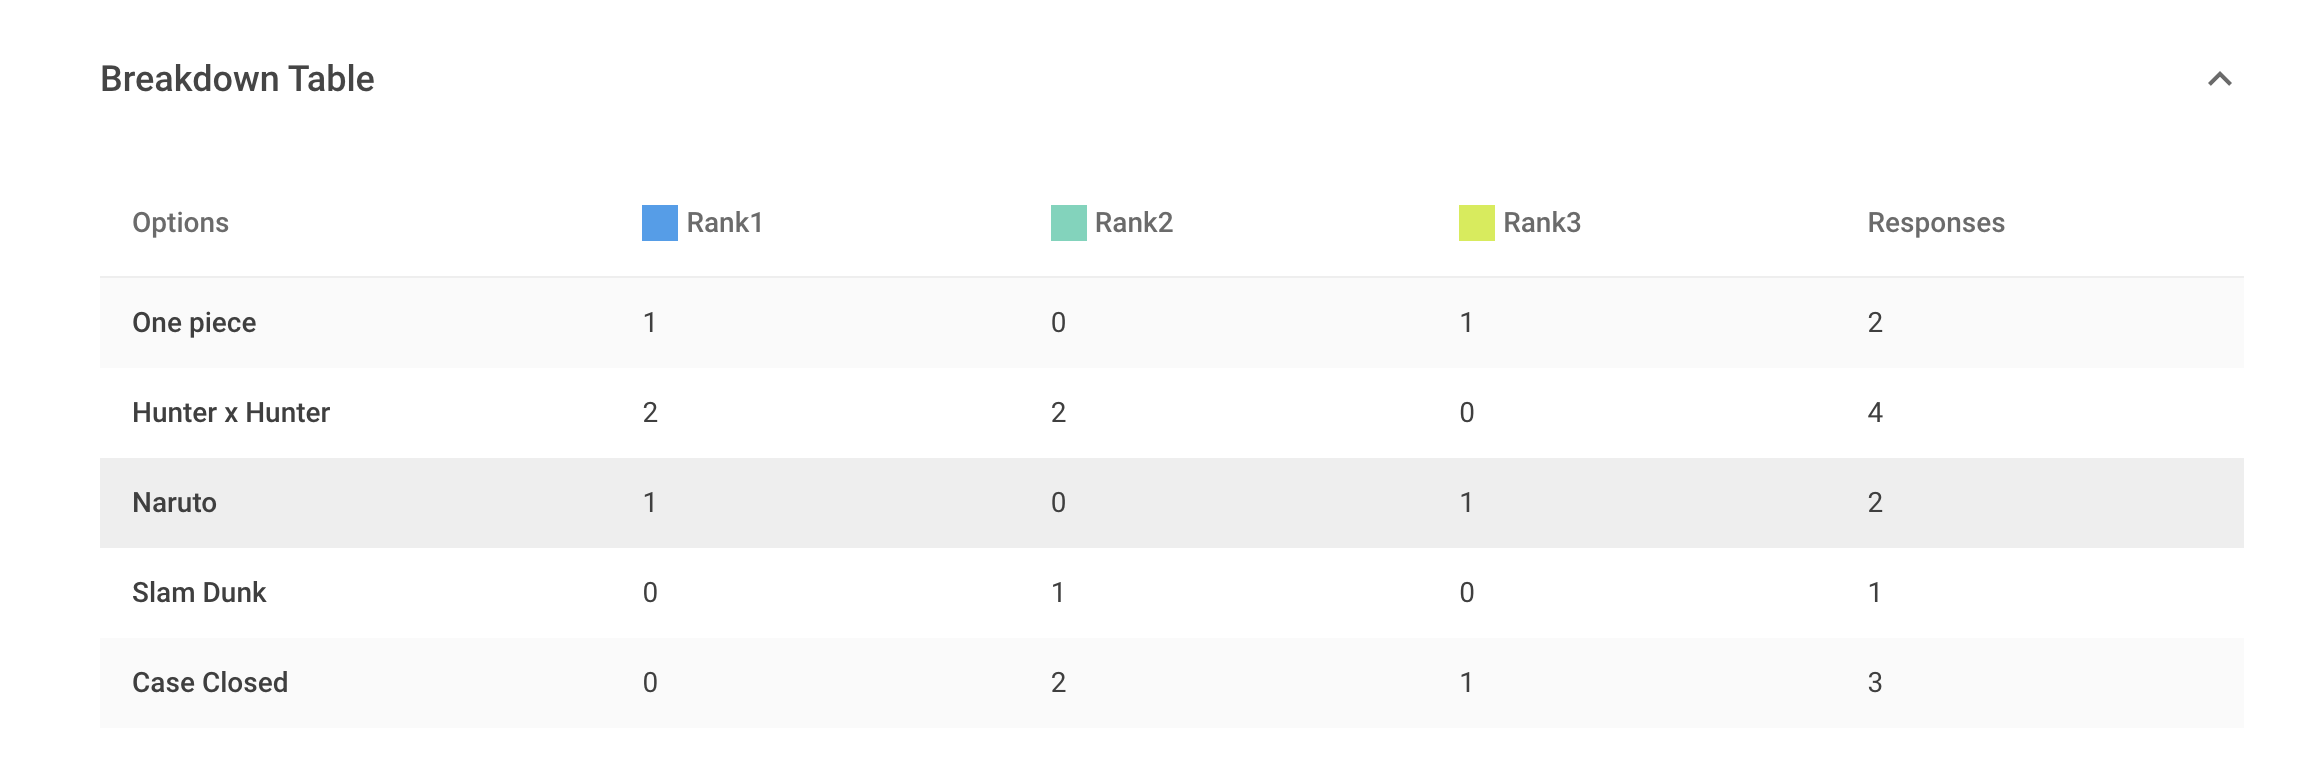Click Naruto's Rank1 count value
The width and height of the screenshot is (2314, 768).
[650, 502]
